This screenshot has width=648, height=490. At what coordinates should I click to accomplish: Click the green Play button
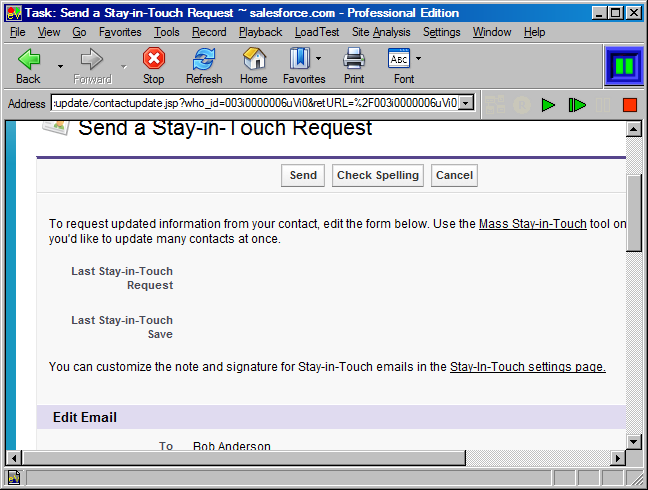pos(548,105)
